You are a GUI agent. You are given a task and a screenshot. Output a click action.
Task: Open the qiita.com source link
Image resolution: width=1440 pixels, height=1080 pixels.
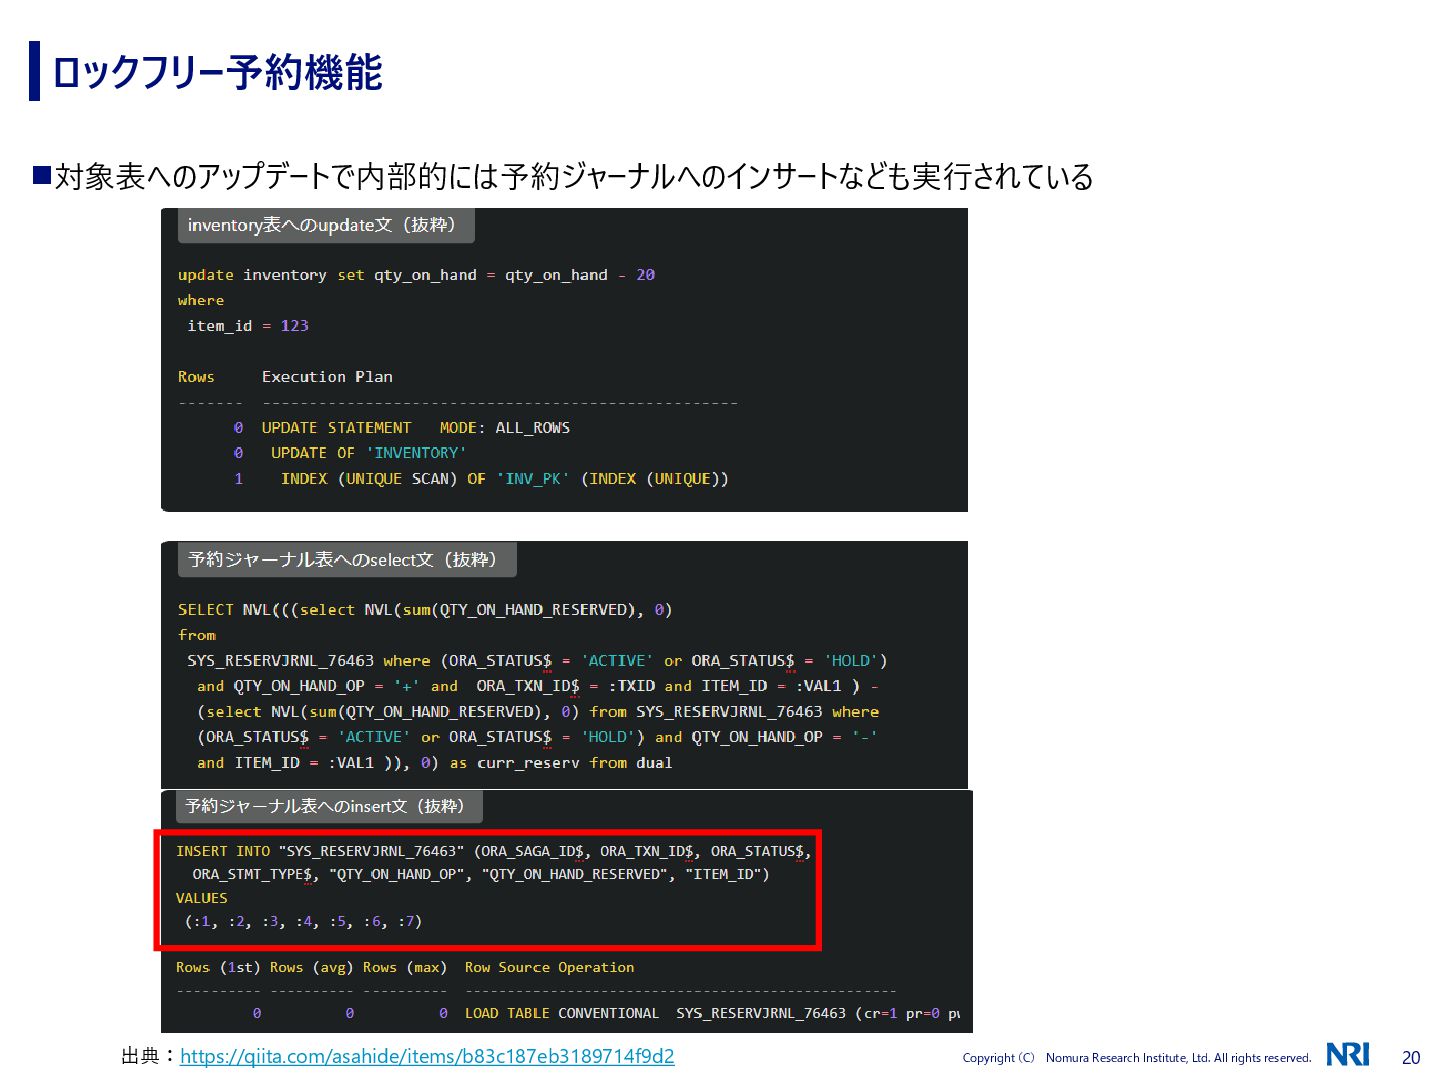[x=427, y=1056]
